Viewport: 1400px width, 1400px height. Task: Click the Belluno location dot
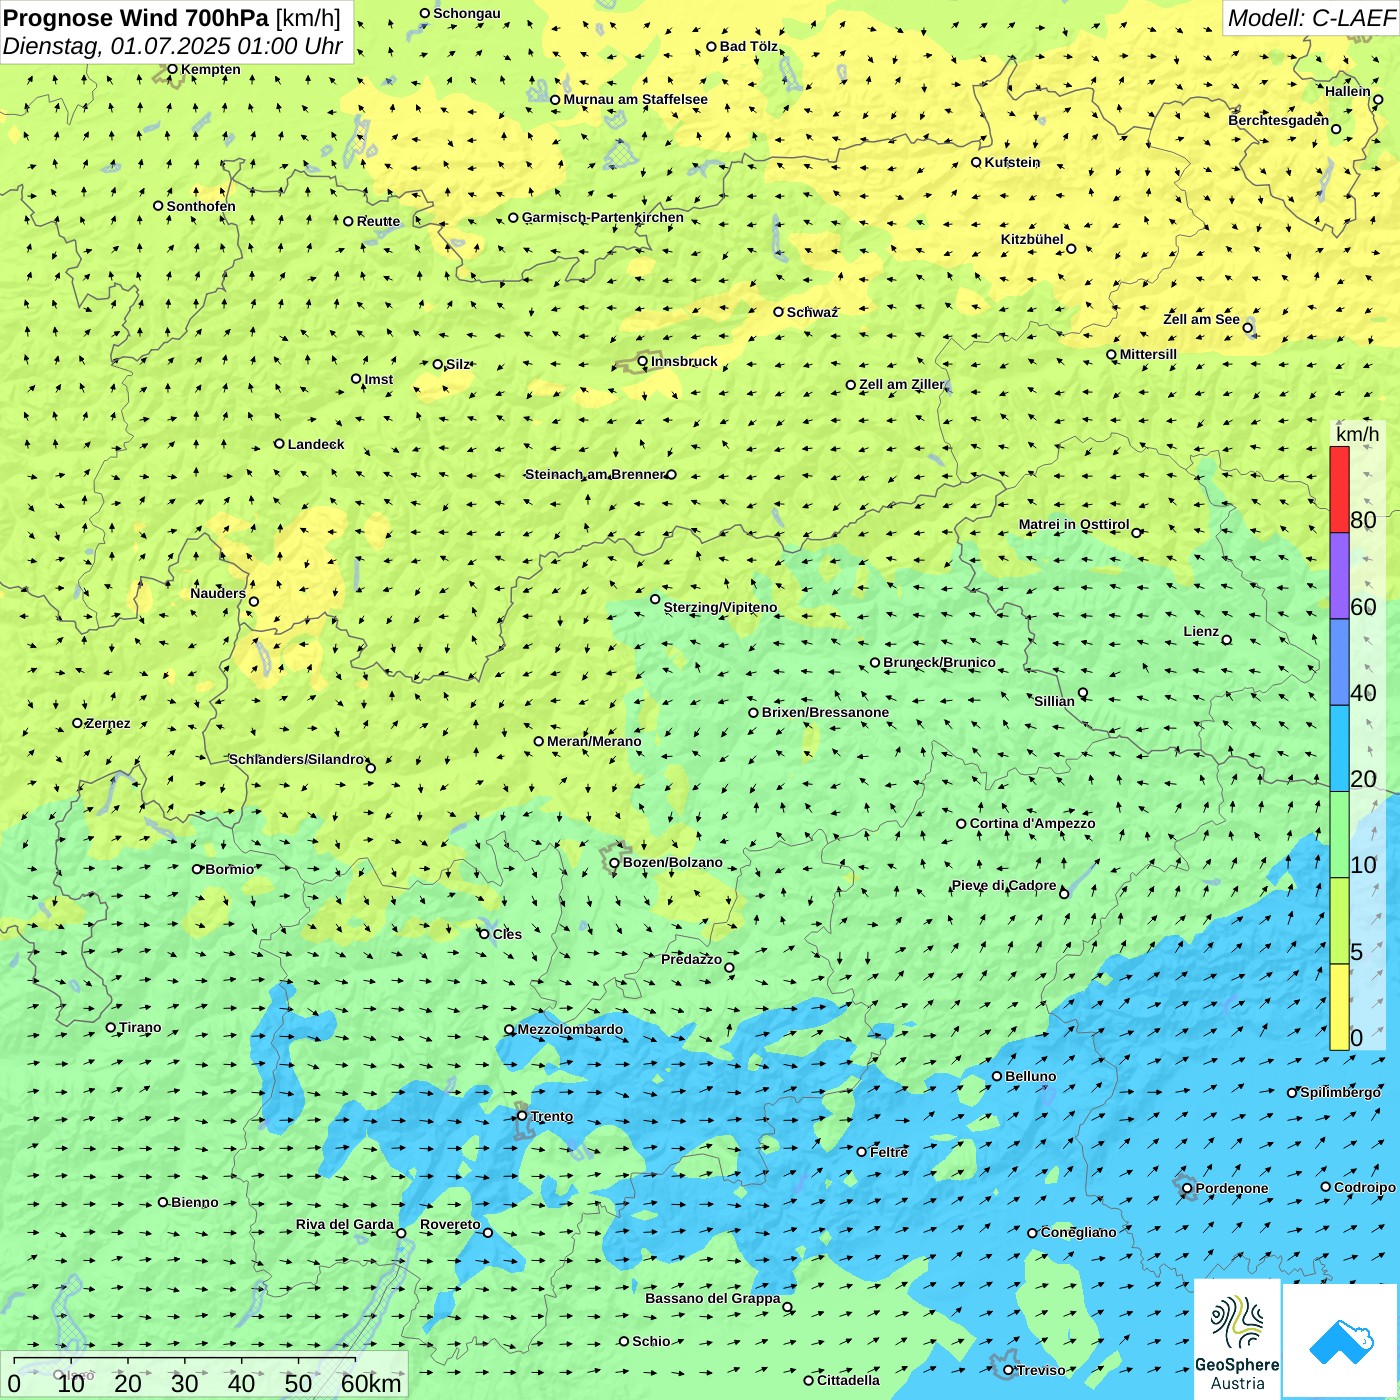tap(997, 1076)
